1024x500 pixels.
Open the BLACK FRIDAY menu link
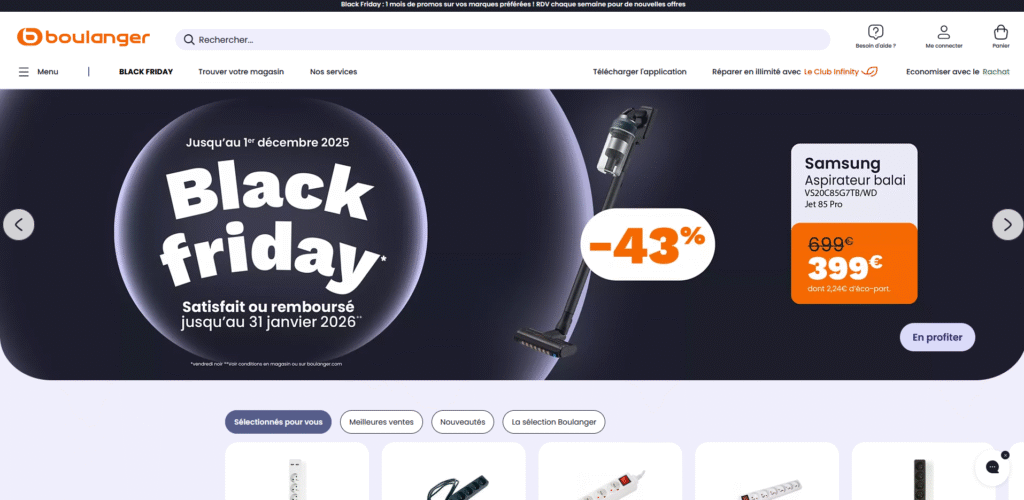(x=146, y=72)
